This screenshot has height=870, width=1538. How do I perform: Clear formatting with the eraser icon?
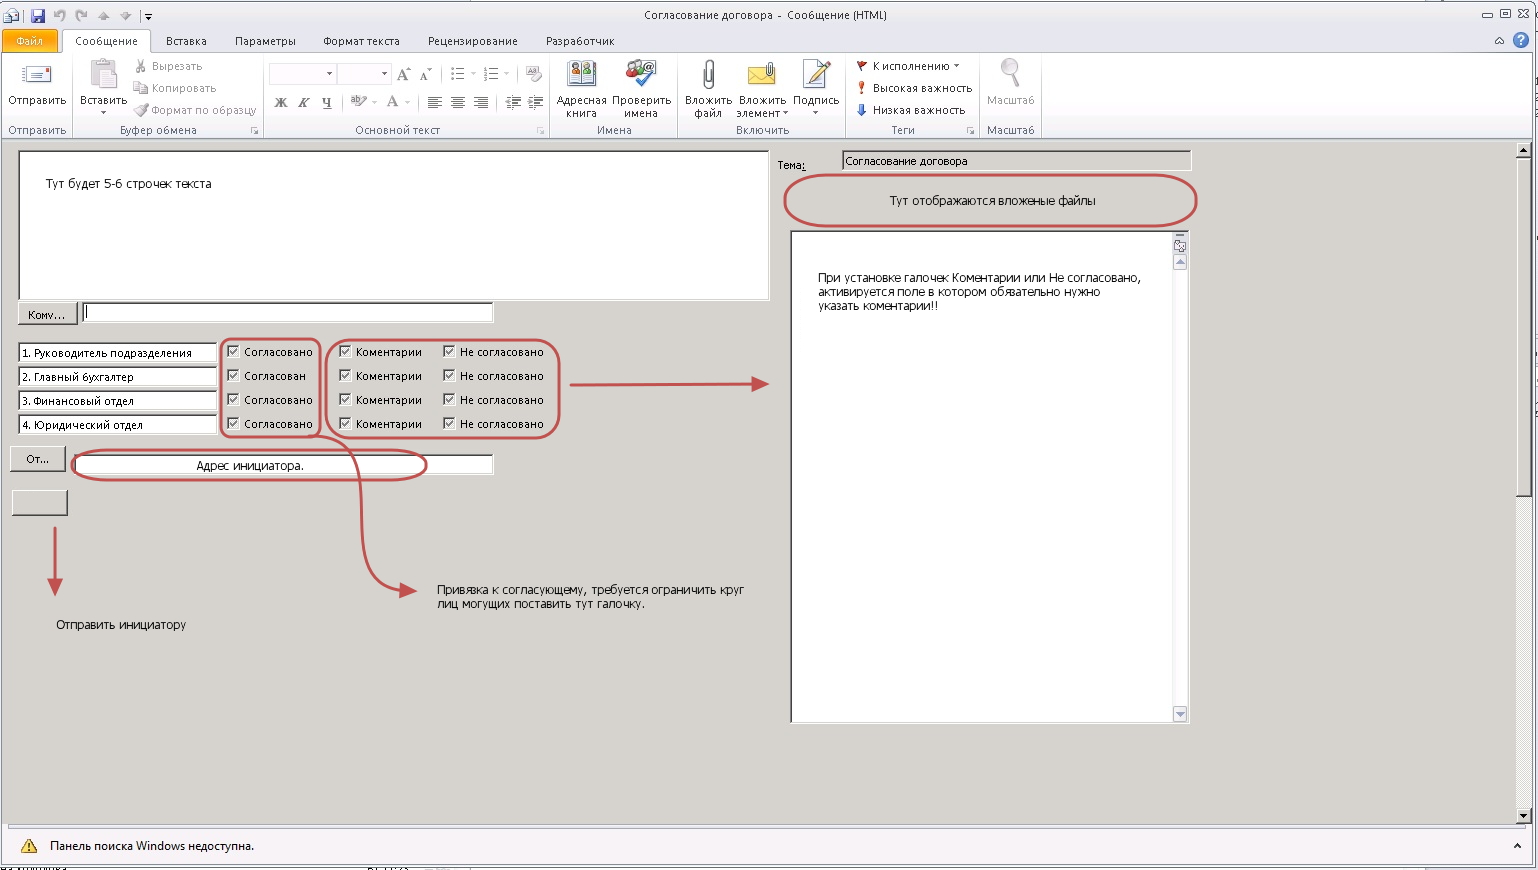click(534, 74)
